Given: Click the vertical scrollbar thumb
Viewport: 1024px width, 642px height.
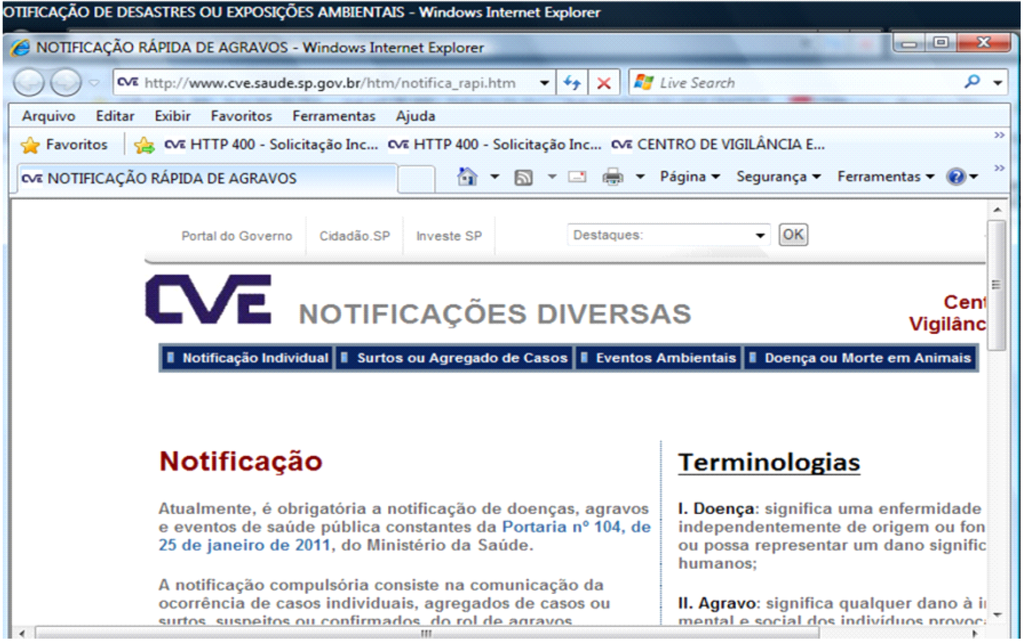Looking at the screenshot, I should tap(997, 285).
